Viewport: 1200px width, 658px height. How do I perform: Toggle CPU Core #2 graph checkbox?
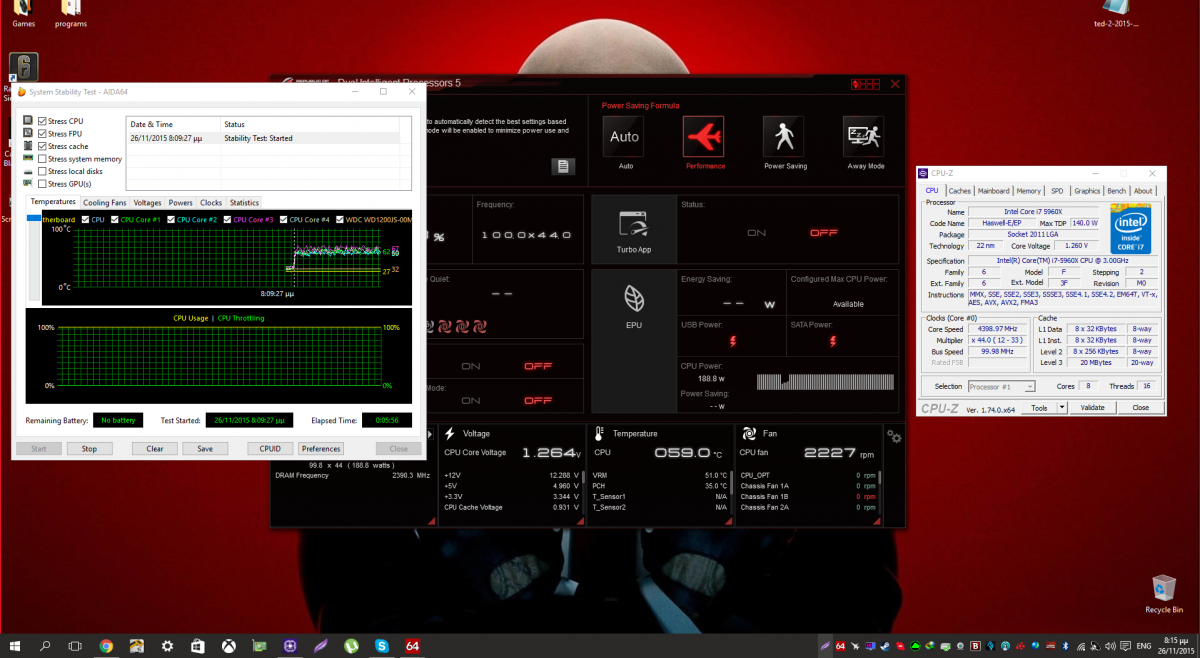pos(172,219)
